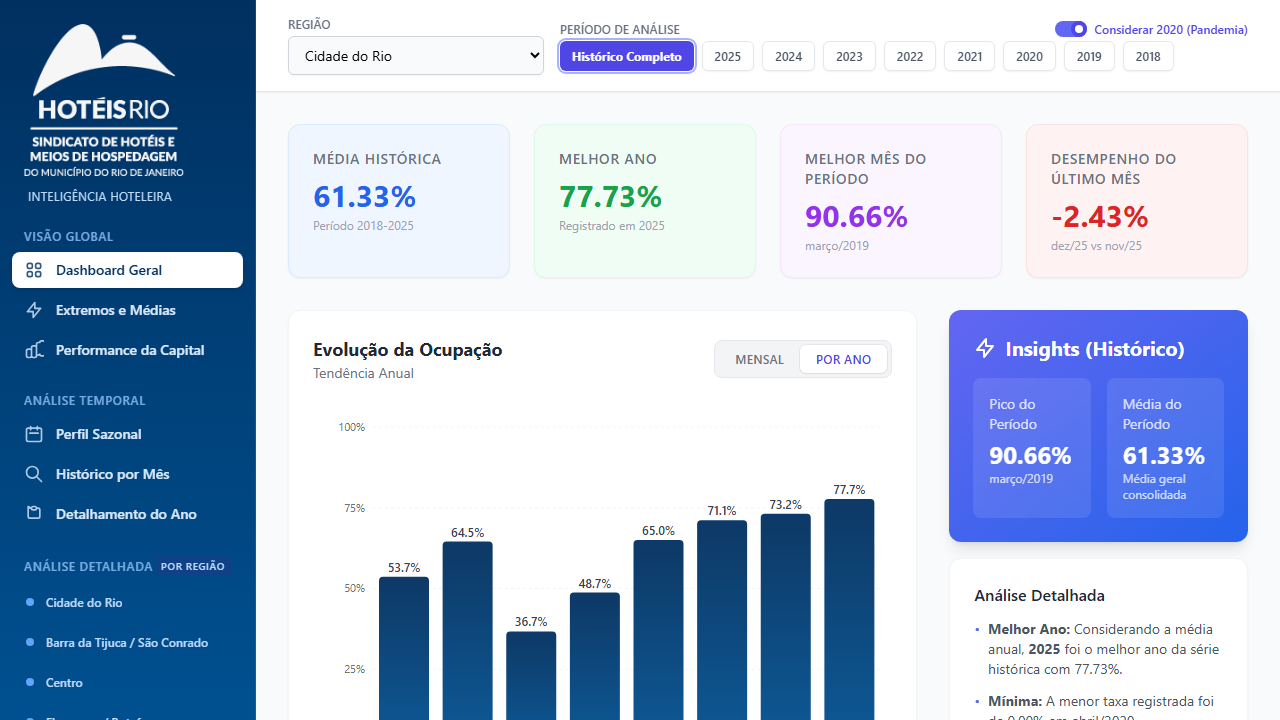This screenshot has width=1280, height=720.
Task: Click the Perfil Sazonal calendar icon
Action: coord(34,434)
